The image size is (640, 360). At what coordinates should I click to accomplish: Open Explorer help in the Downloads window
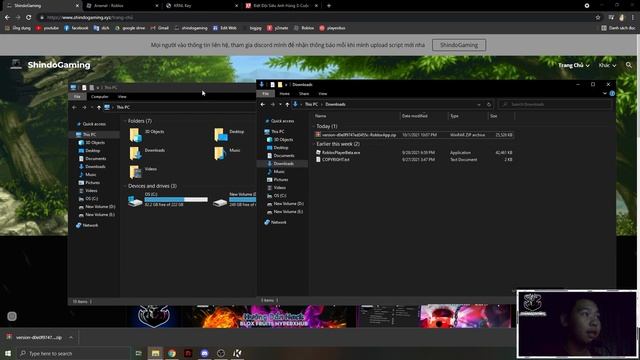(x=612, y=93)
